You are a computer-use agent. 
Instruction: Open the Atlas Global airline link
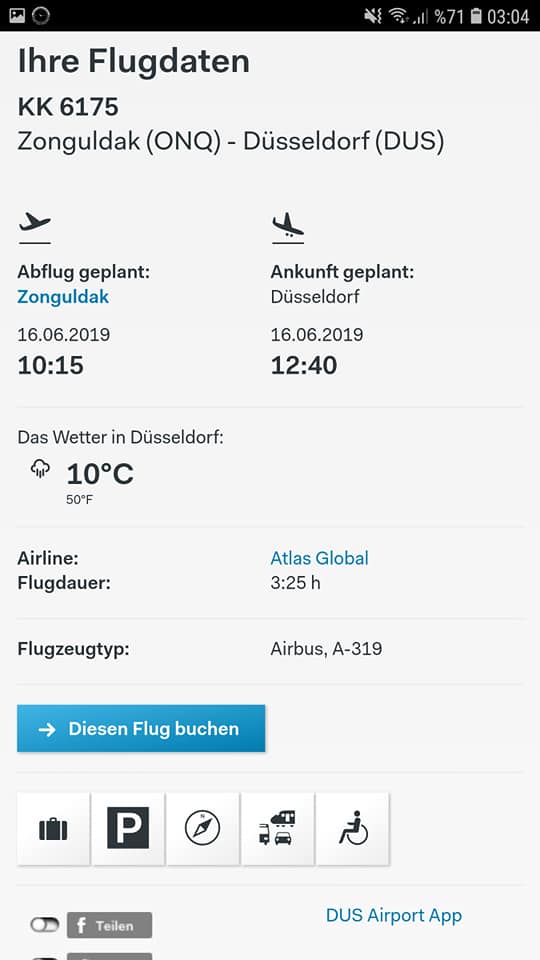click(x=320, y=558)
